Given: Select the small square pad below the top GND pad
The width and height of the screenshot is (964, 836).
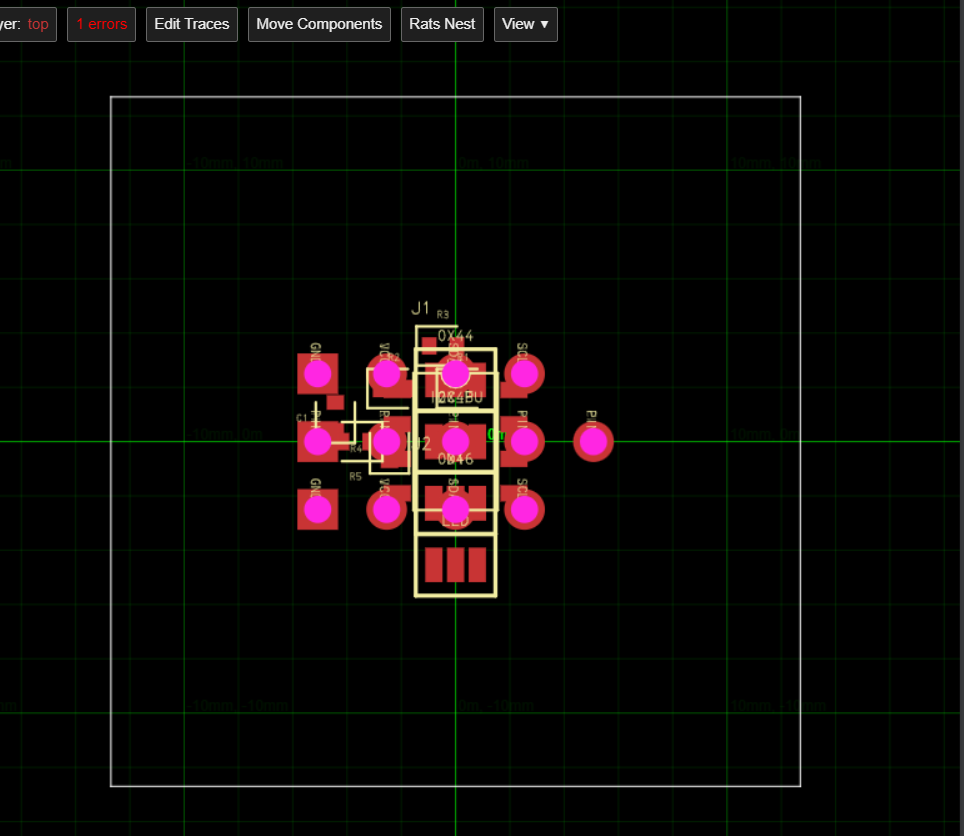Looking at the screenshot, I should pyautogui.click(x=335, y=403).
